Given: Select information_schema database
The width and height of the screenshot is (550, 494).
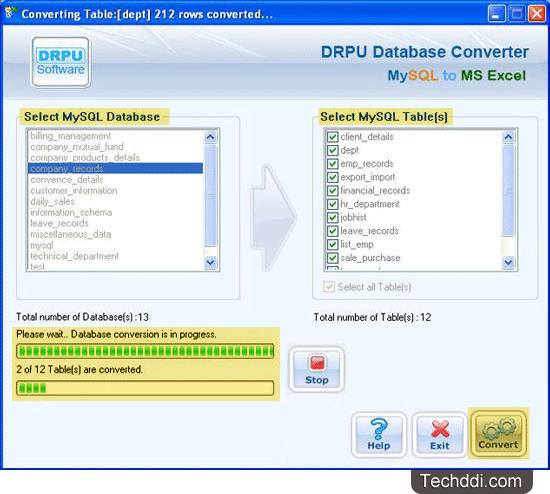Looking at the screenshot, I should coord(115,212).
